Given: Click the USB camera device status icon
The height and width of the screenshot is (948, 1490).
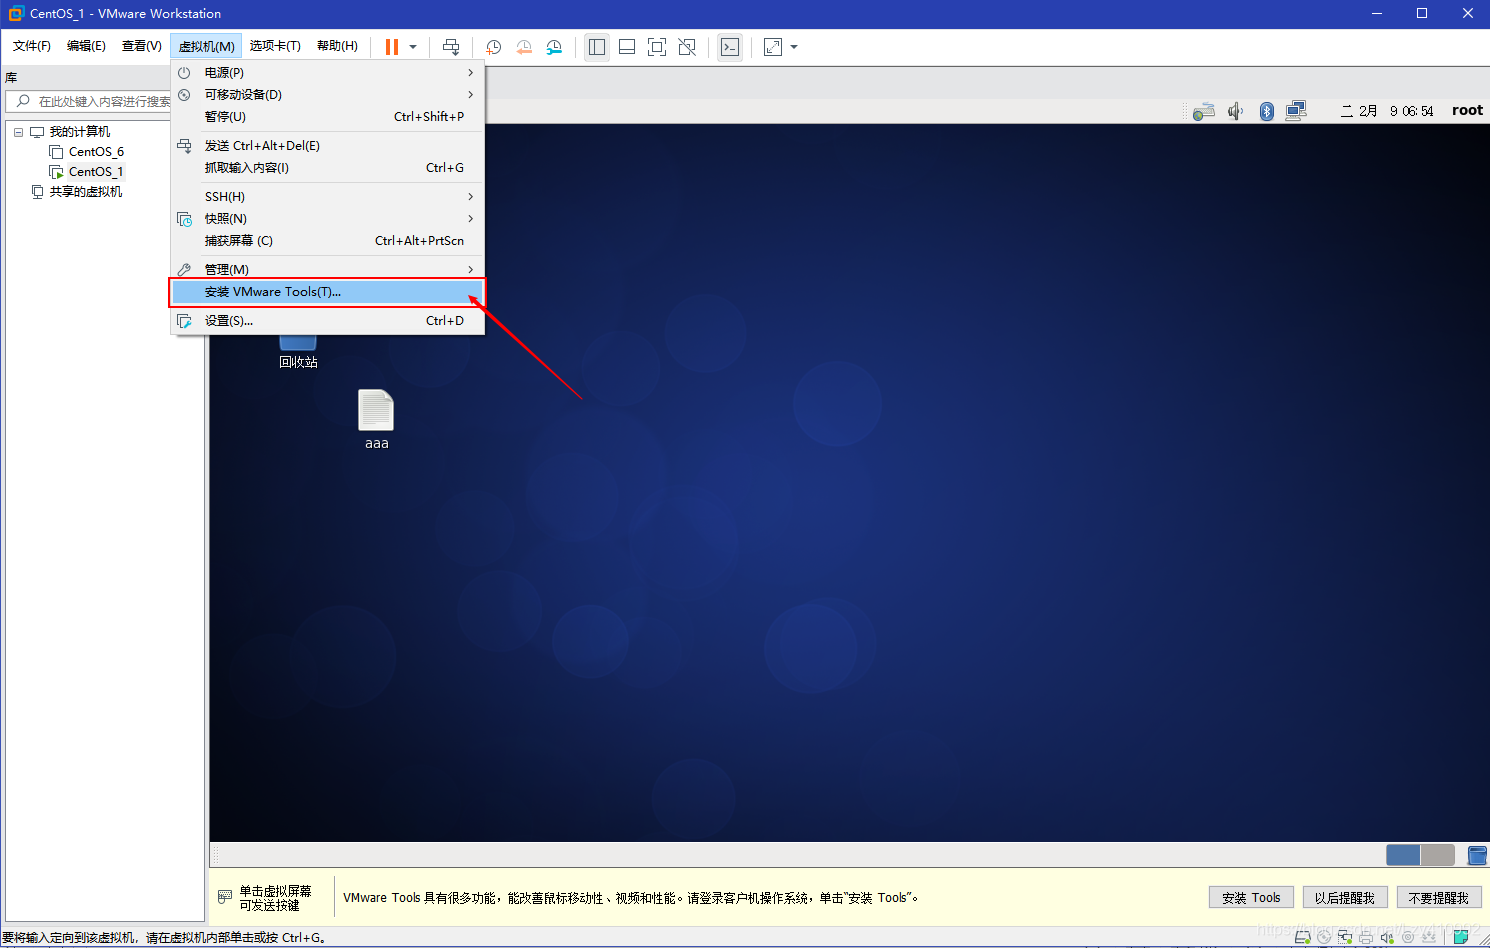Looking at the screenshot, I should [x=1408, y=937].
